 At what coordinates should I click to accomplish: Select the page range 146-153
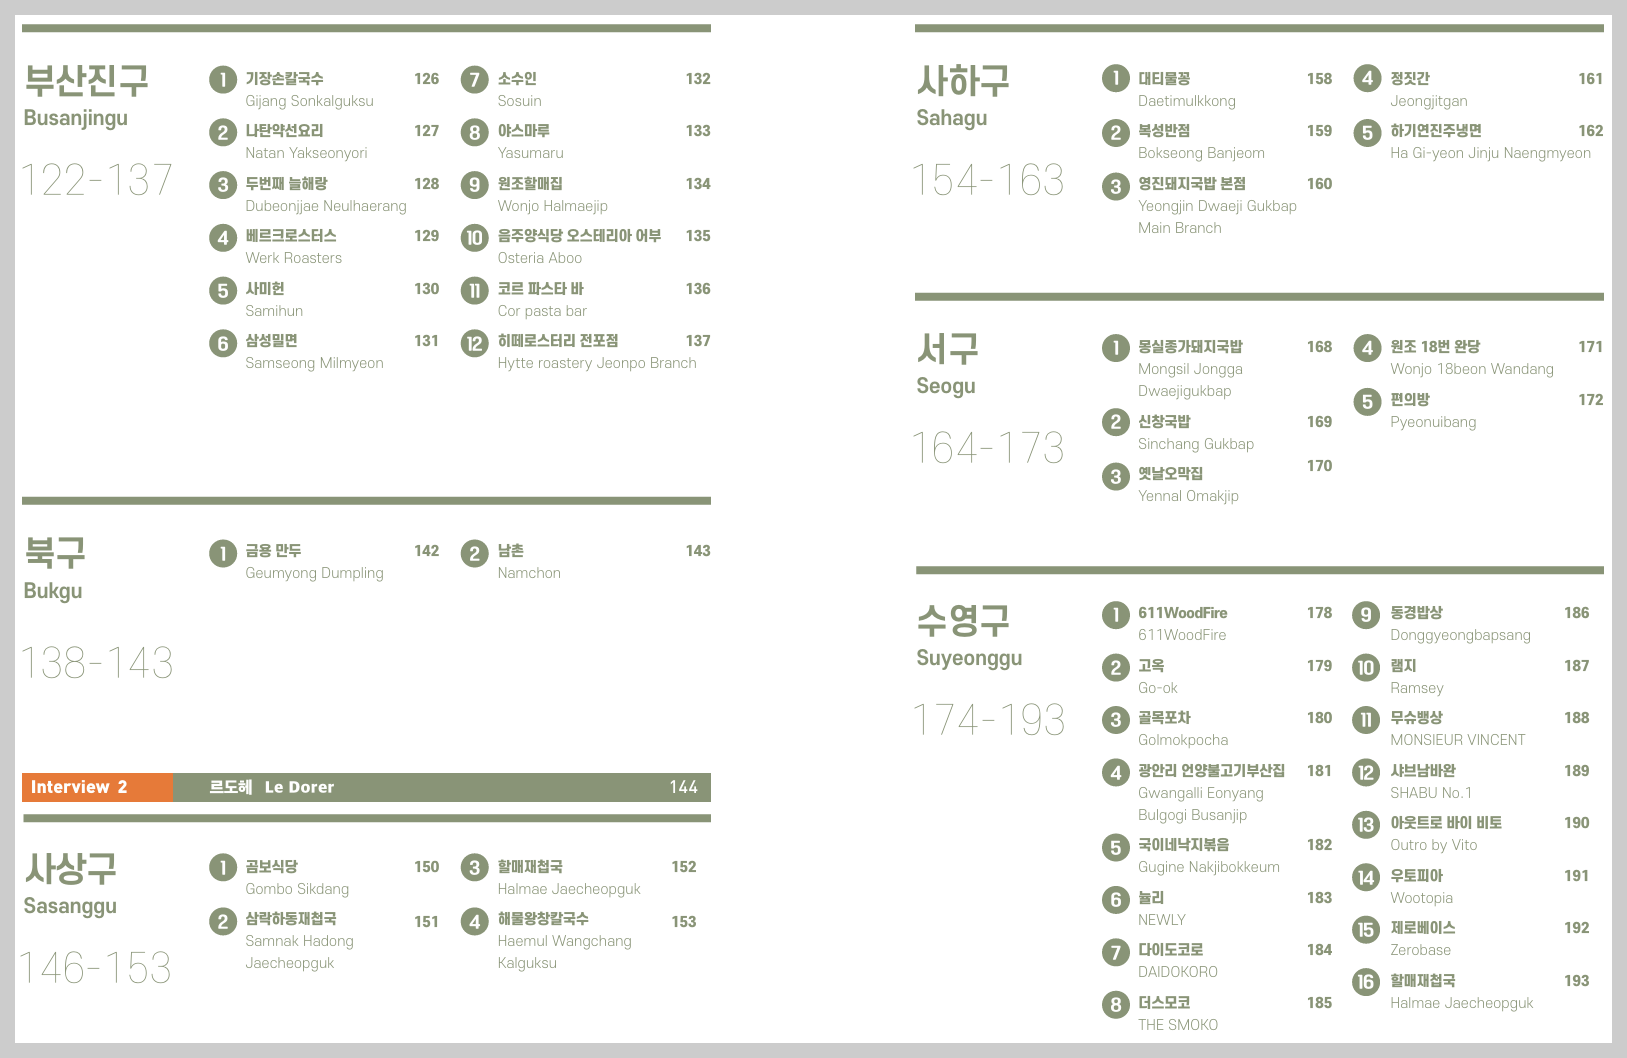(x=96, y=968)
